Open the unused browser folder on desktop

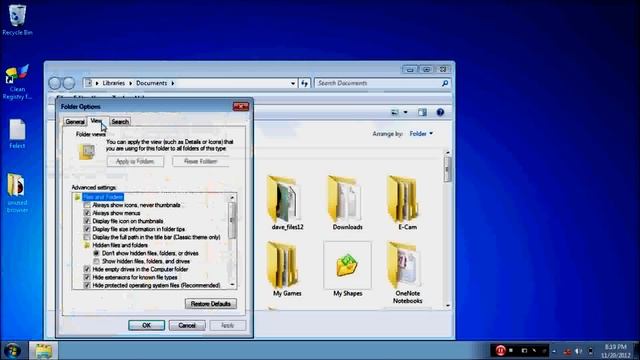pyautogui.click(x=17, y=192)
